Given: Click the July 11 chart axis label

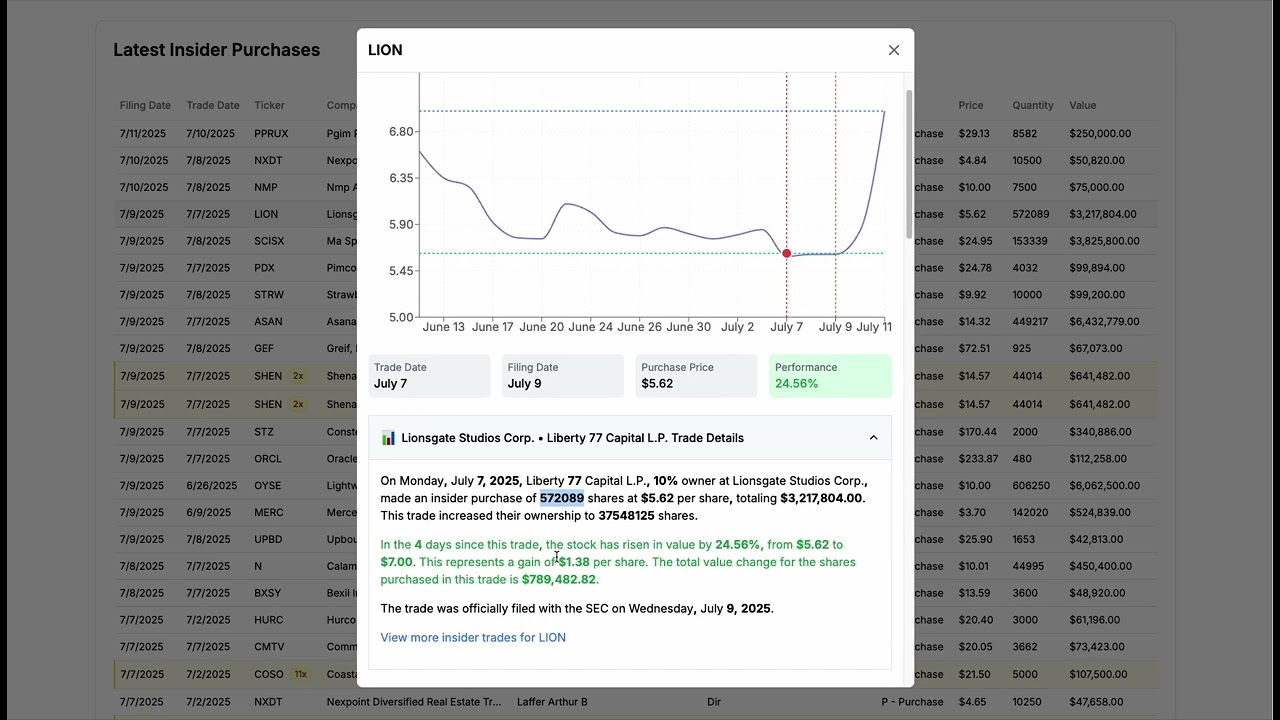Looking at the screenshot, I should tap(874, 327).
